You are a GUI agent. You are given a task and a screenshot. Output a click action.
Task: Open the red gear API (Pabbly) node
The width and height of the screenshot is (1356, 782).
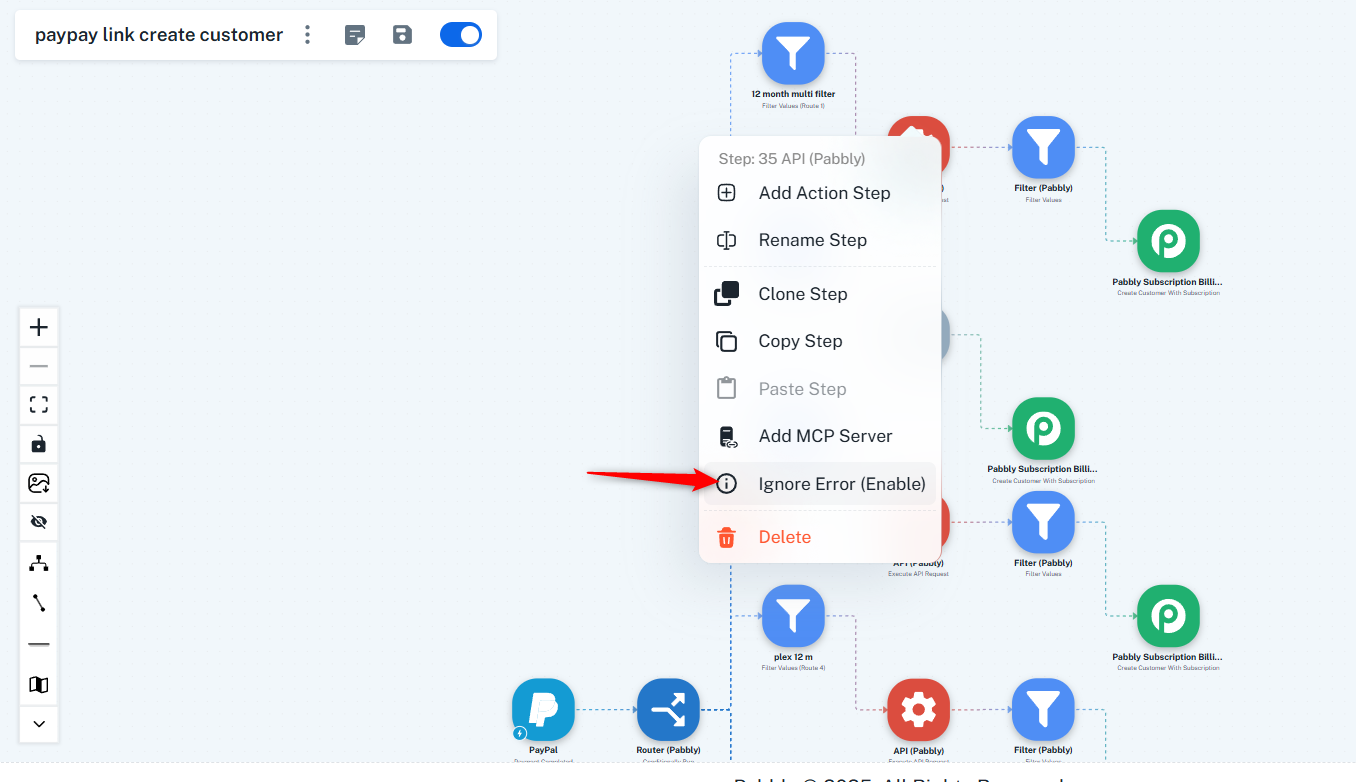918,710
